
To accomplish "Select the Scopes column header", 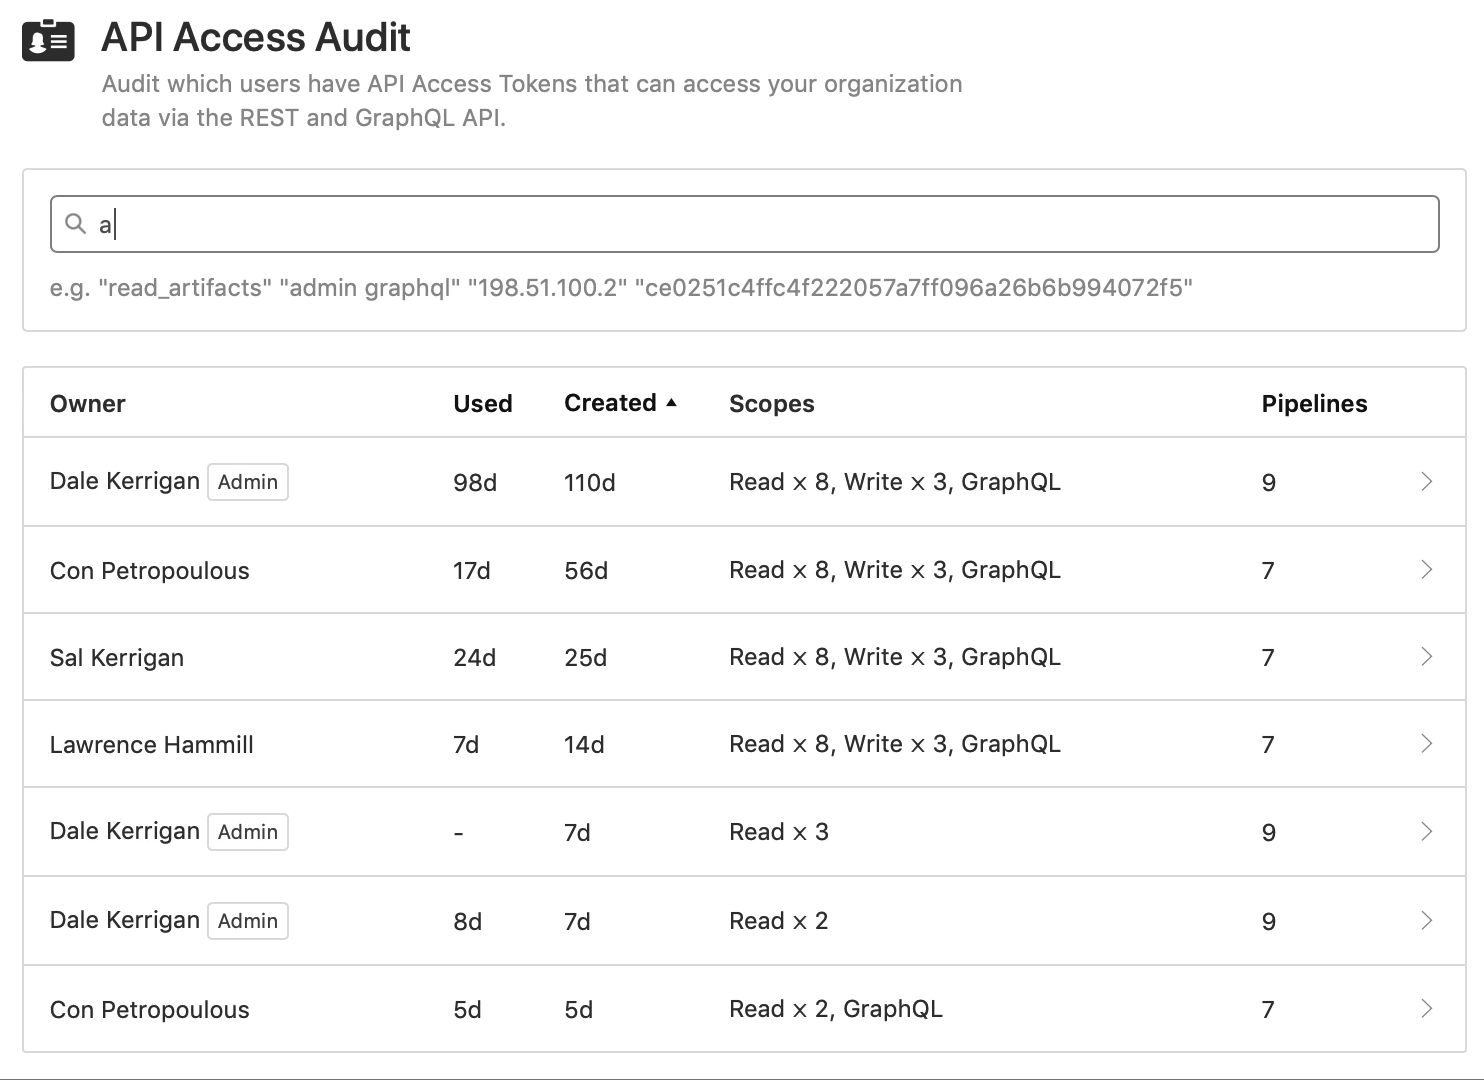I will coord(771,403).
